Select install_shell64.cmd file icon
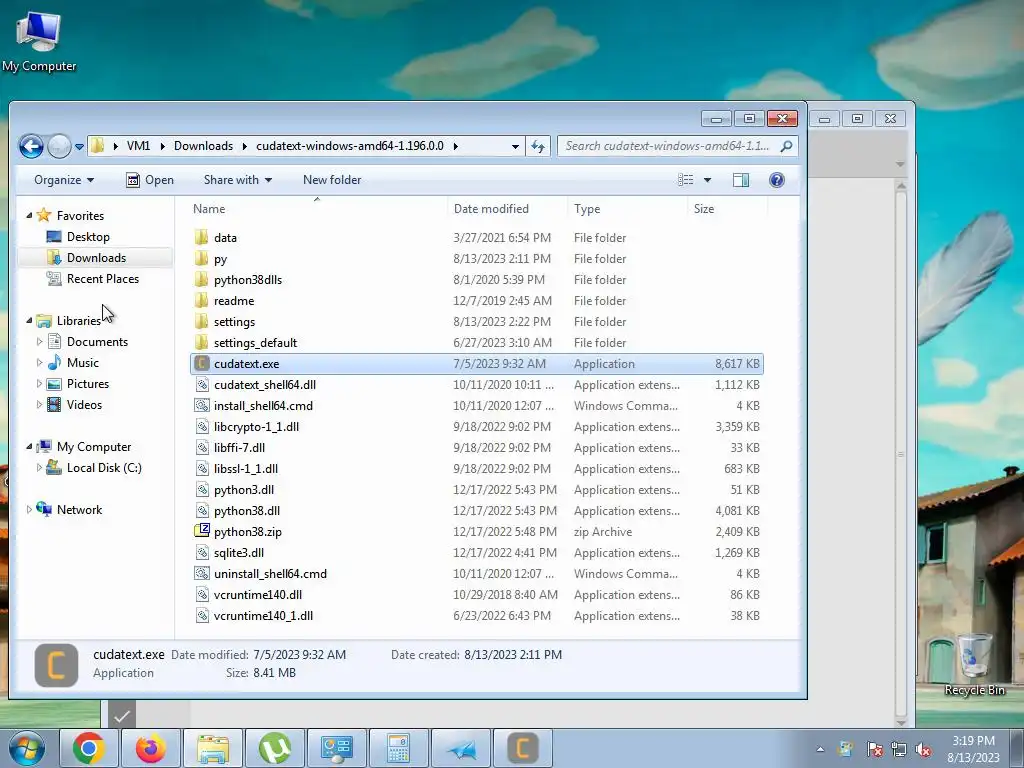 point(202,405)
